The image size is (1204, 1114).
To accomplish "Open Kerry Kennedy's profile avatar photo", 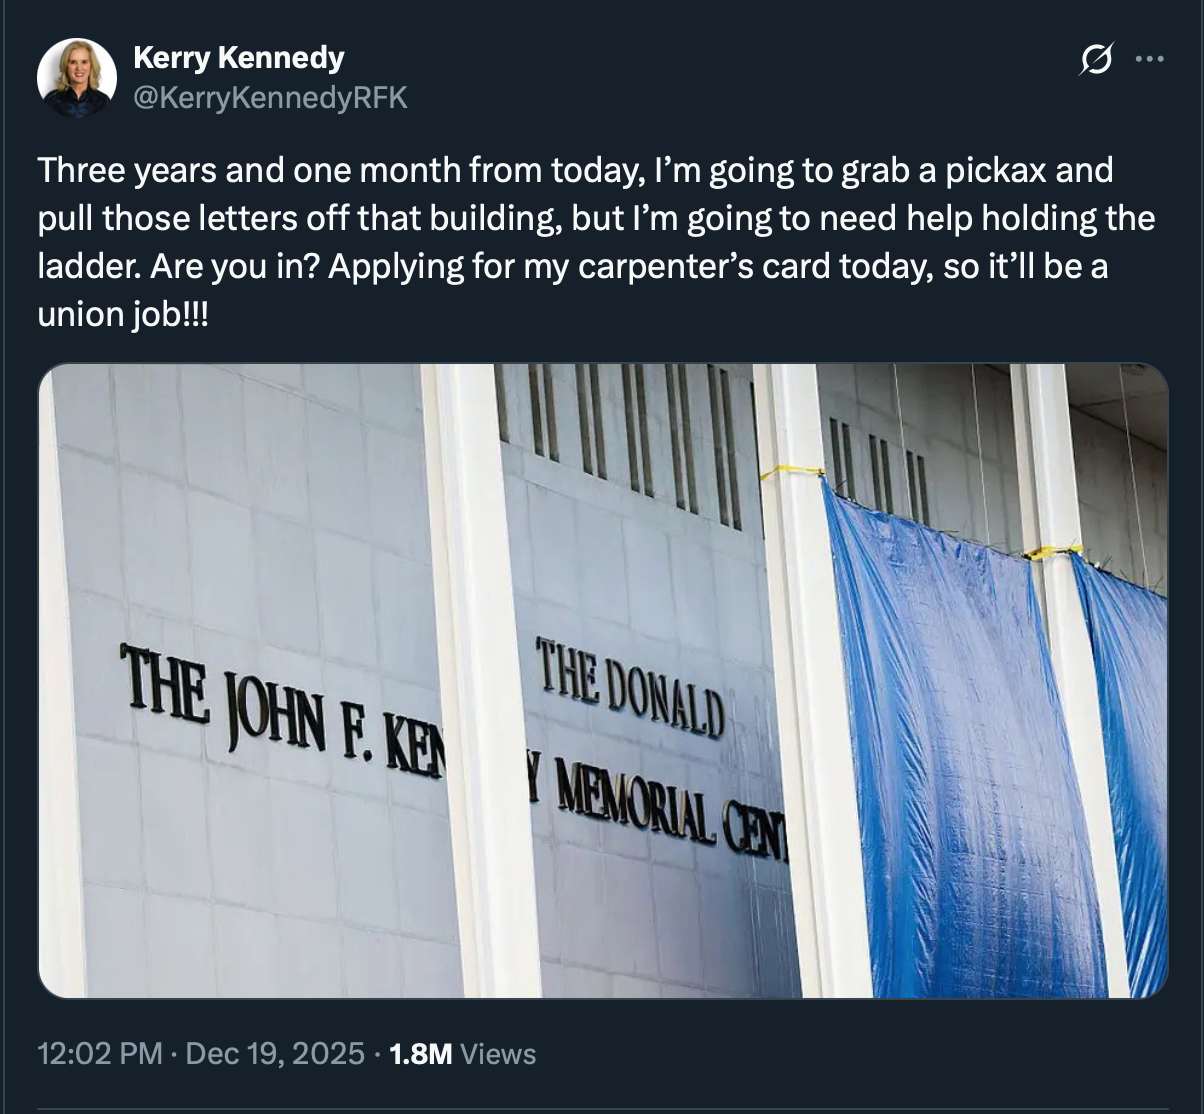I will pyautogui.click(x=77, y=78).
